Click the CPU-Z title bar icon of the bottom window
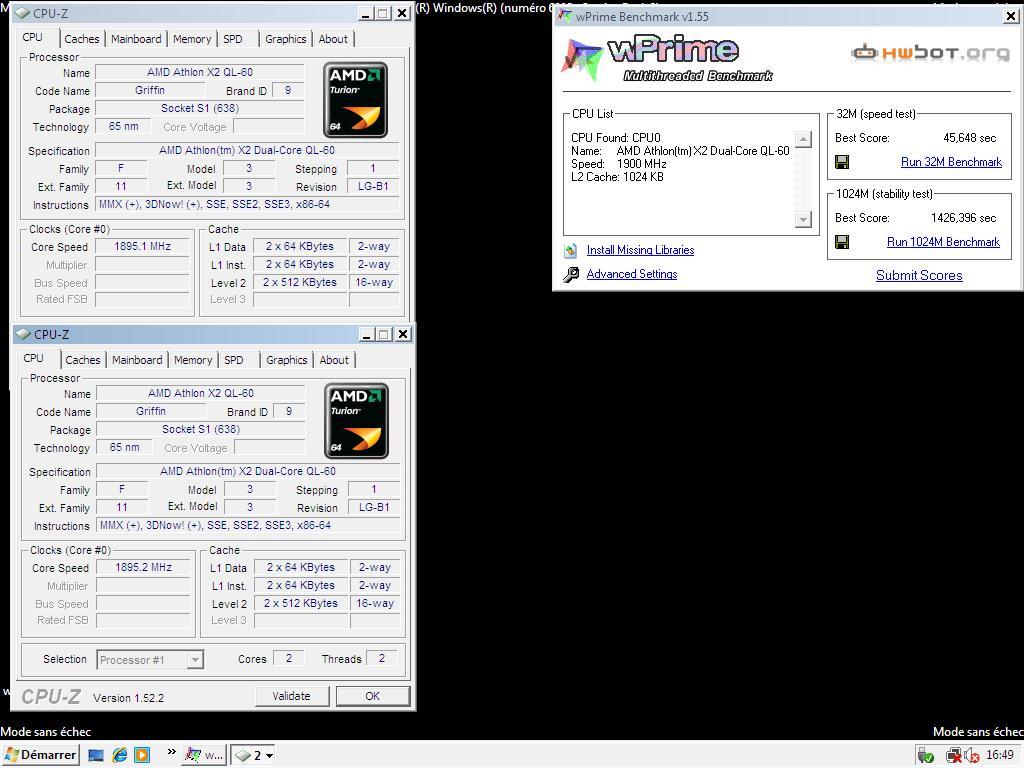Viewport: 1024px width, 768px height. point(23,334)
